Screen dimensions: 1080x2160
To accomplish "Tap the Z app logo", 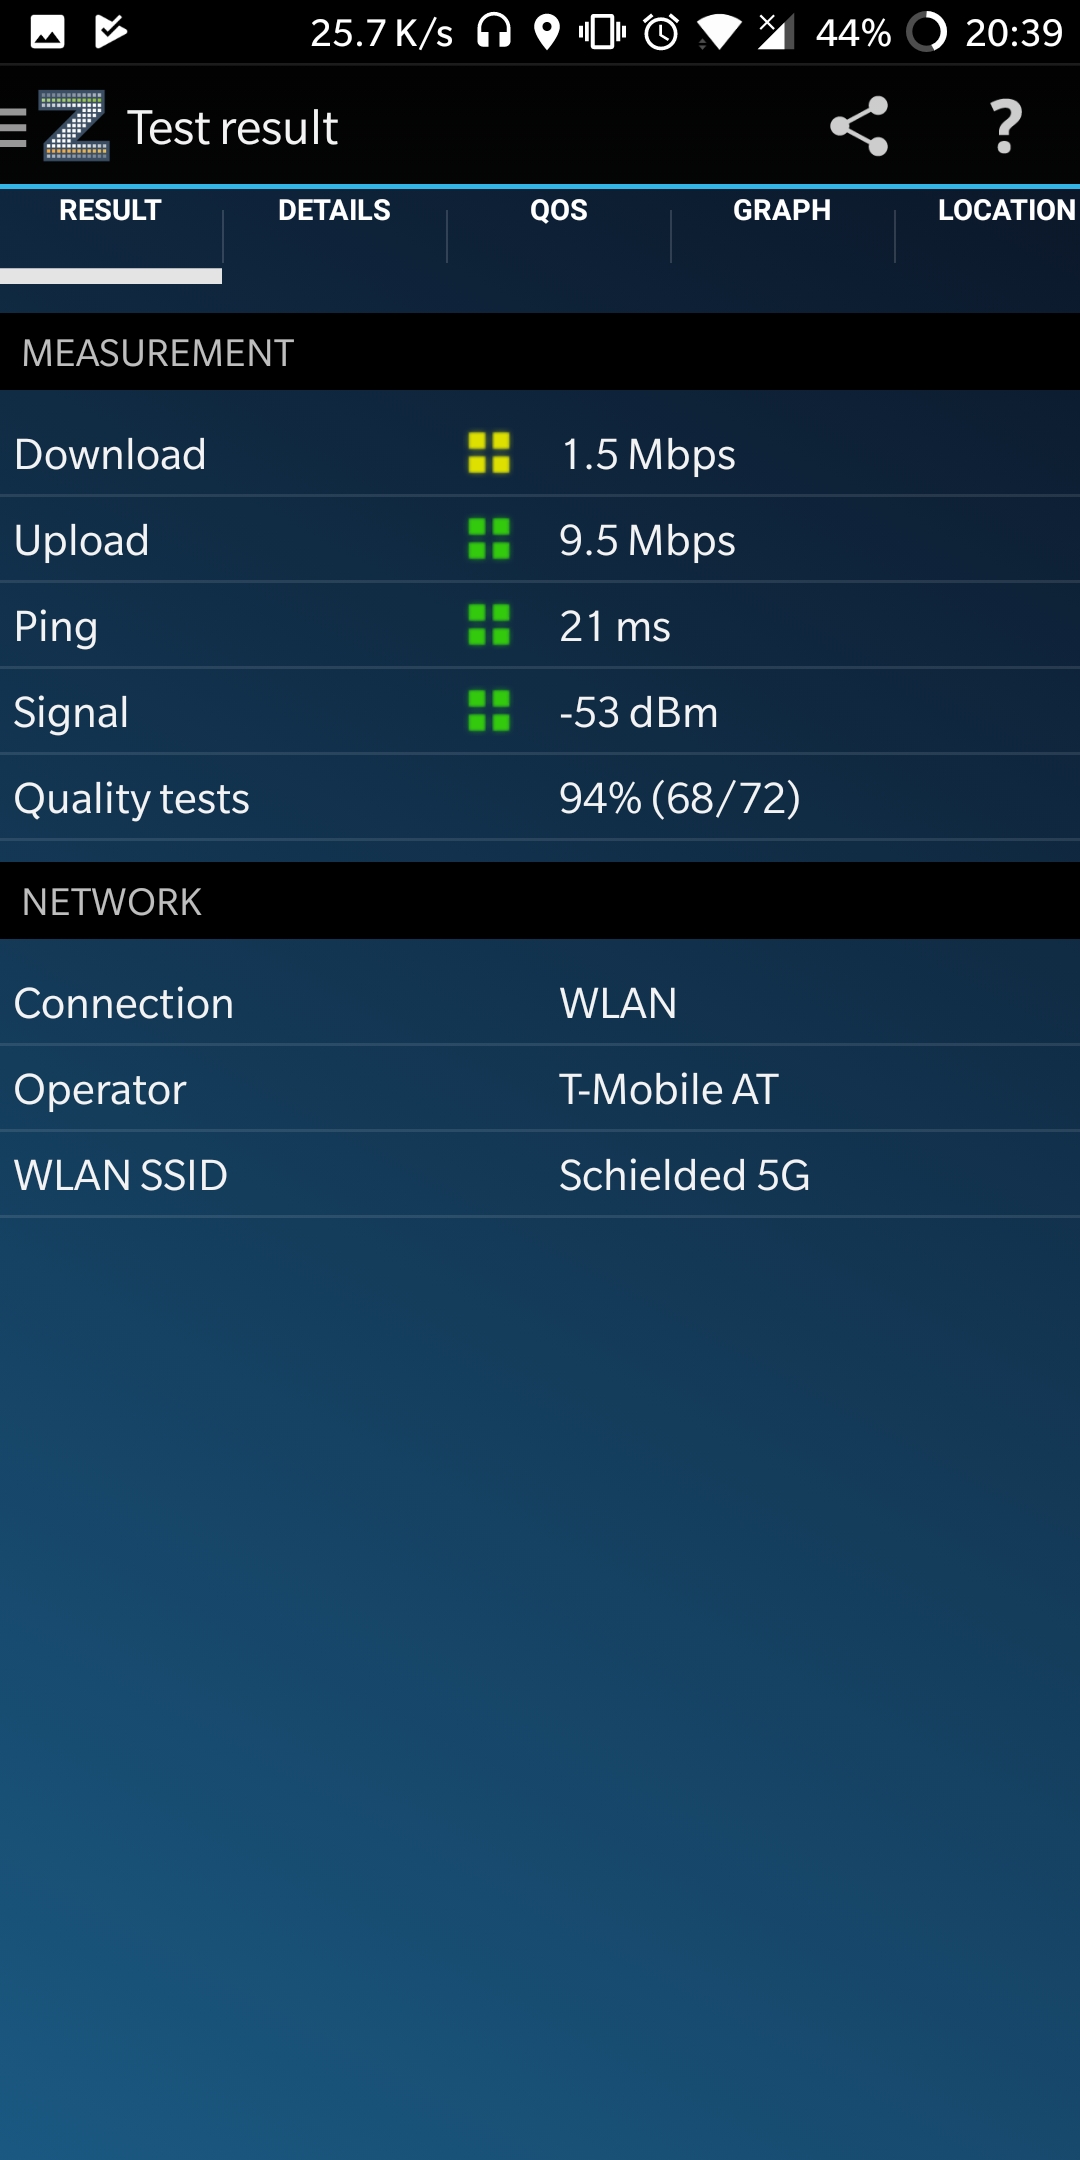I will tap(75, 126).
